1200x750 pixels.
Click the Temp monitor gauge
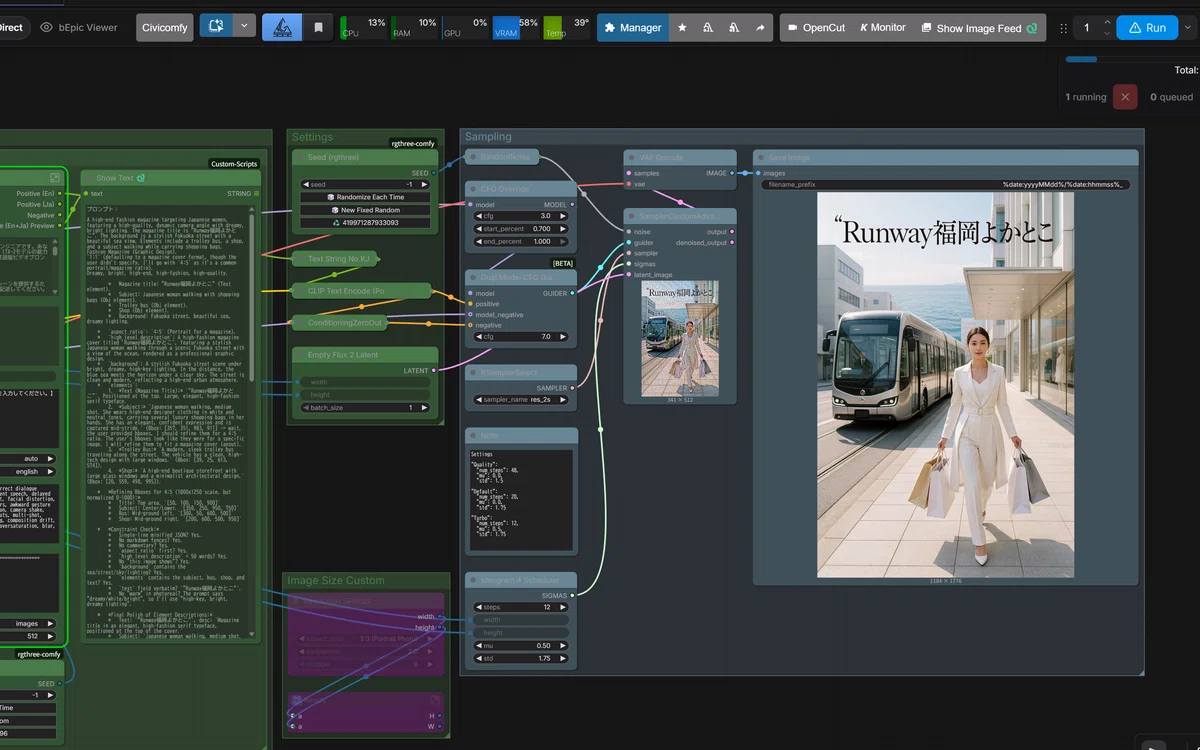[x=567, y=27]
